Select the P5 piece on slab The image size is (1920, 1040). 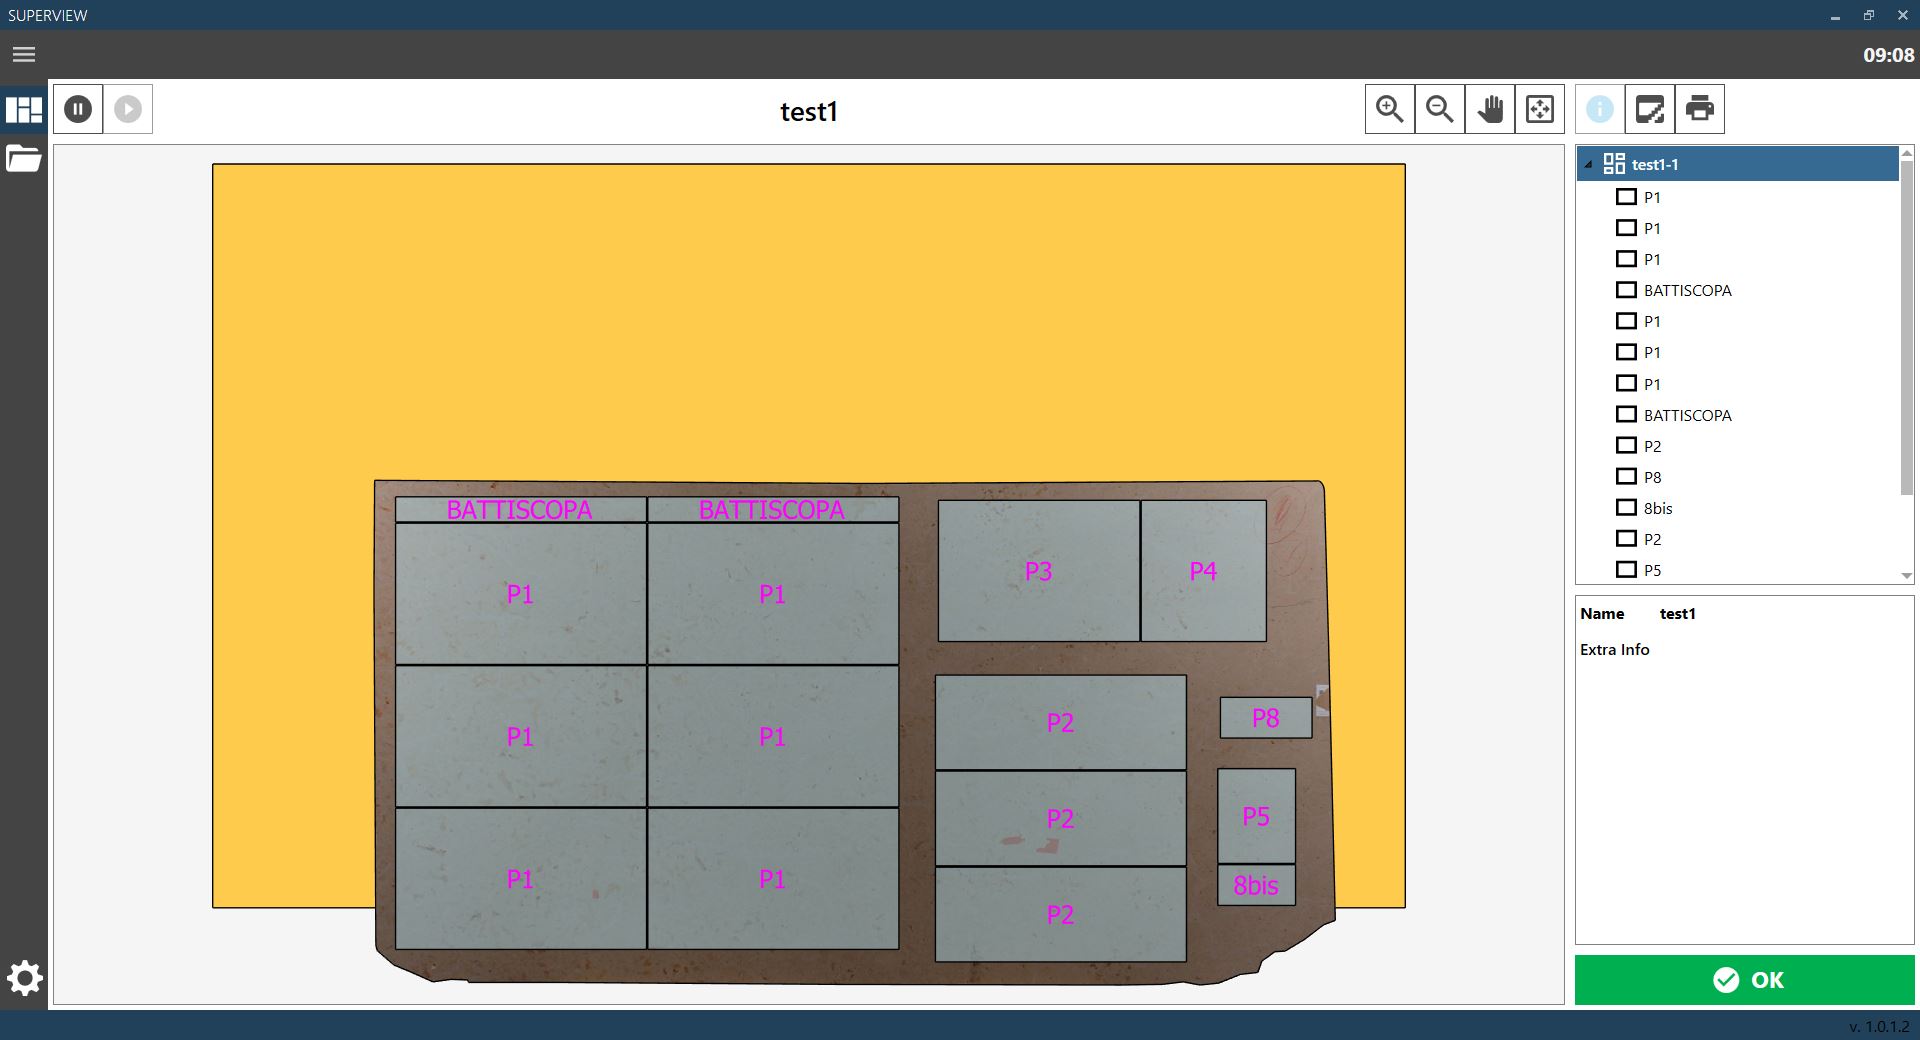(x=1256, y=816)
